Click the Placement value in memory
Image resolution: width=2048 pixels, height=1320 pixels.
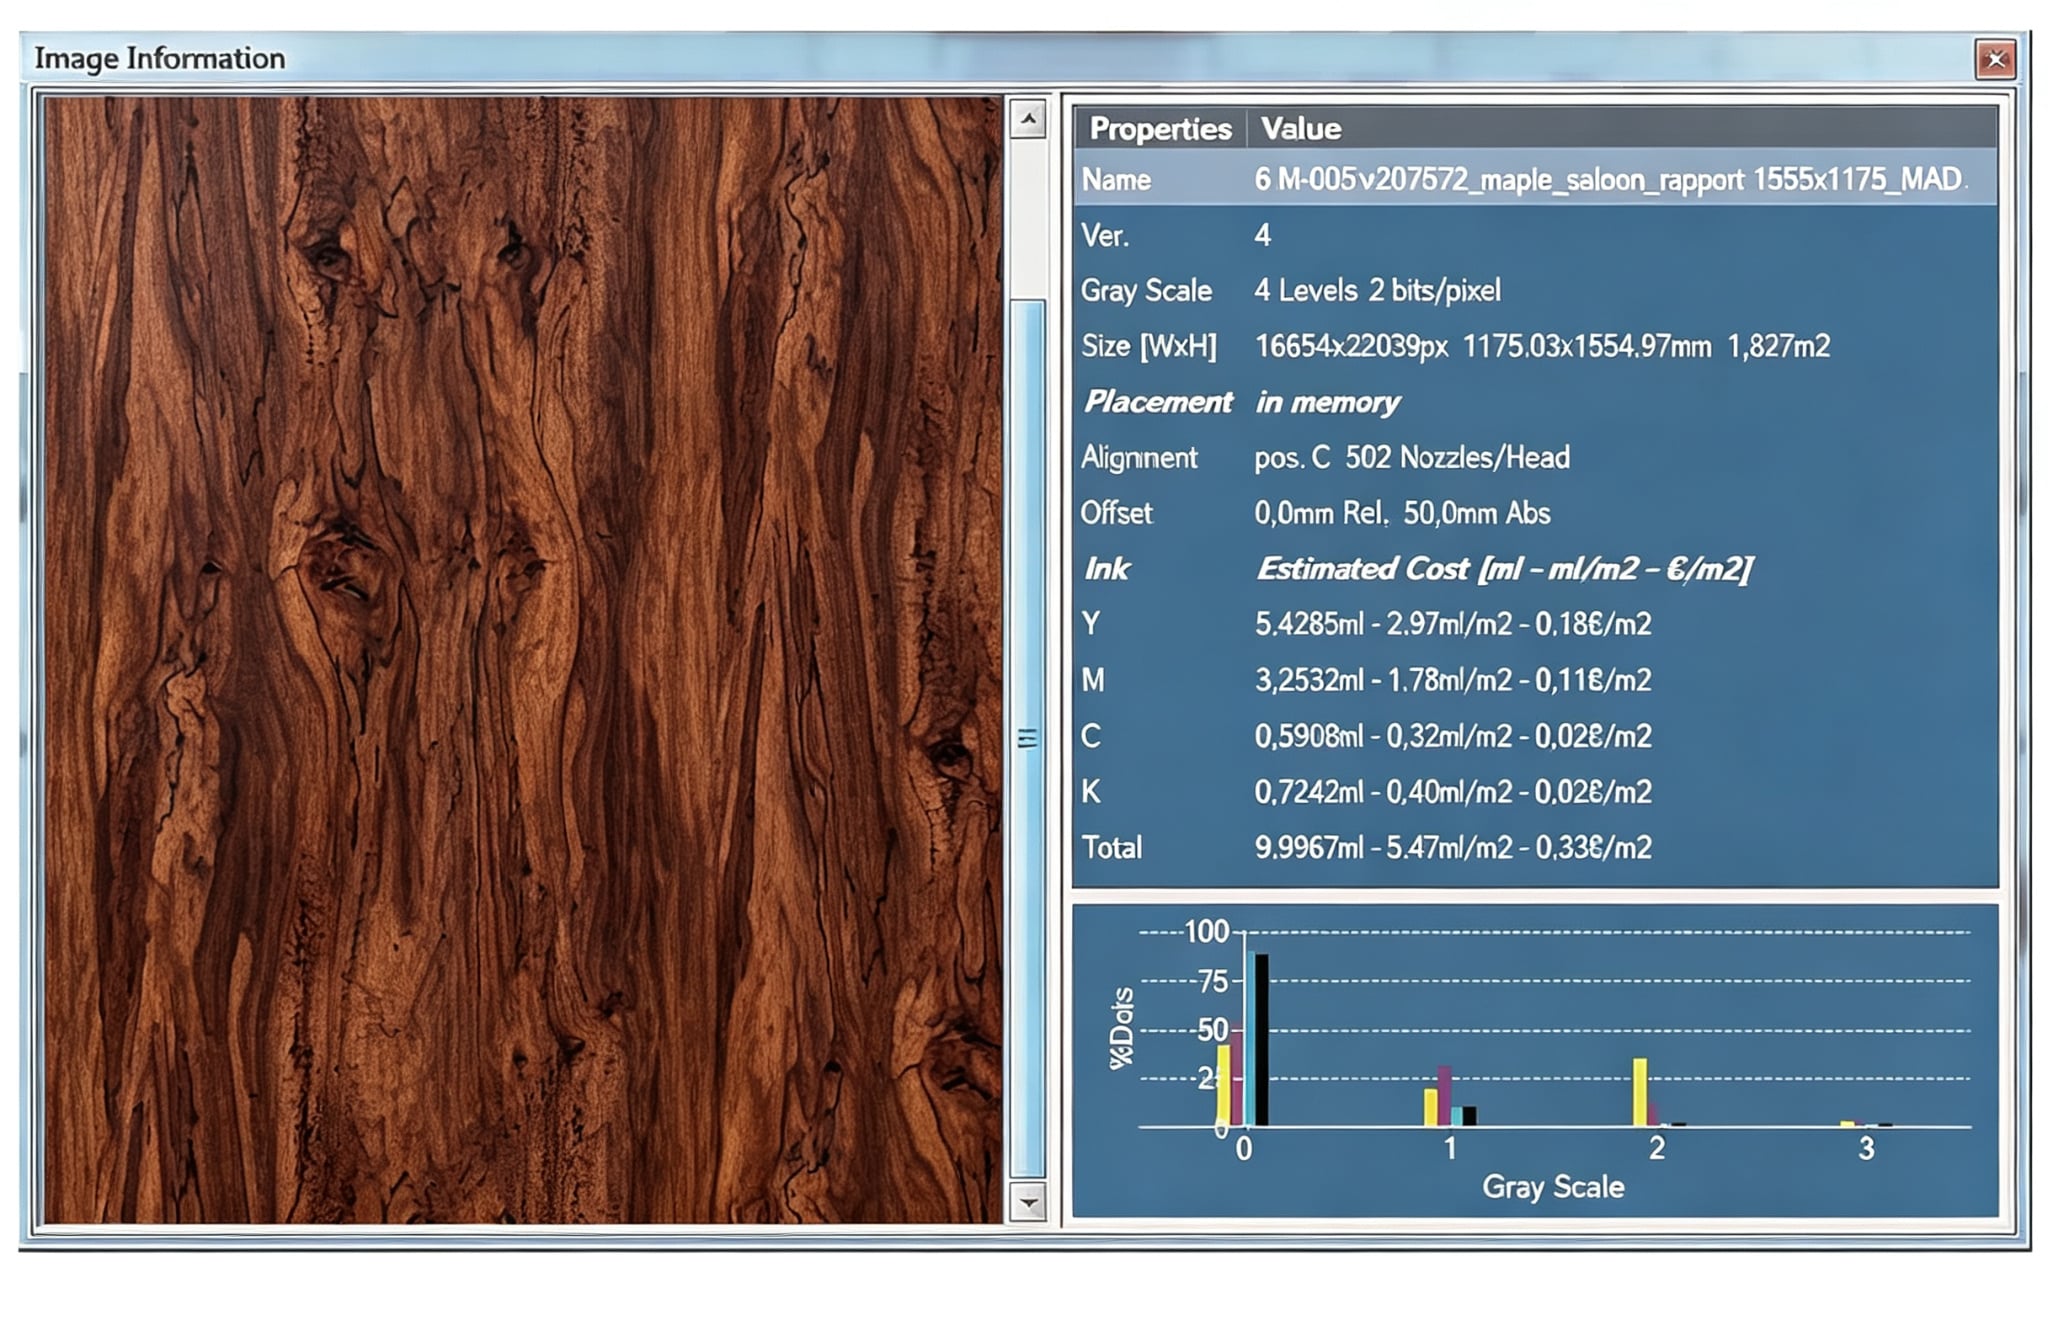click(x=1327, y=402)
